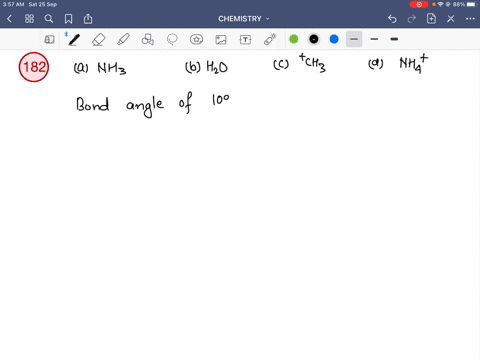The height and width of the screenshot is (360, 480).
Task: Tap the handwritten 'Bond angle of' text
Action: (x=134, y=105)
